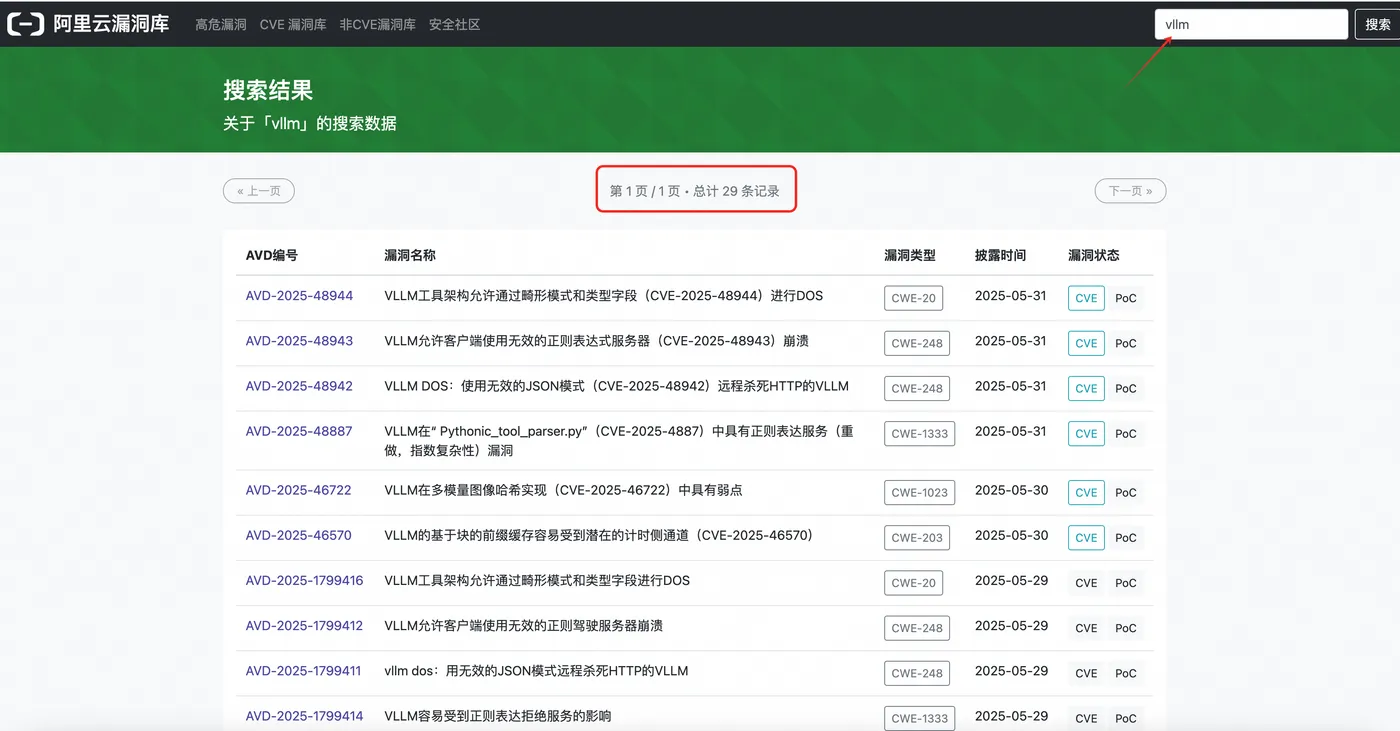Click the 披露时间 column header

[1000, 255]
